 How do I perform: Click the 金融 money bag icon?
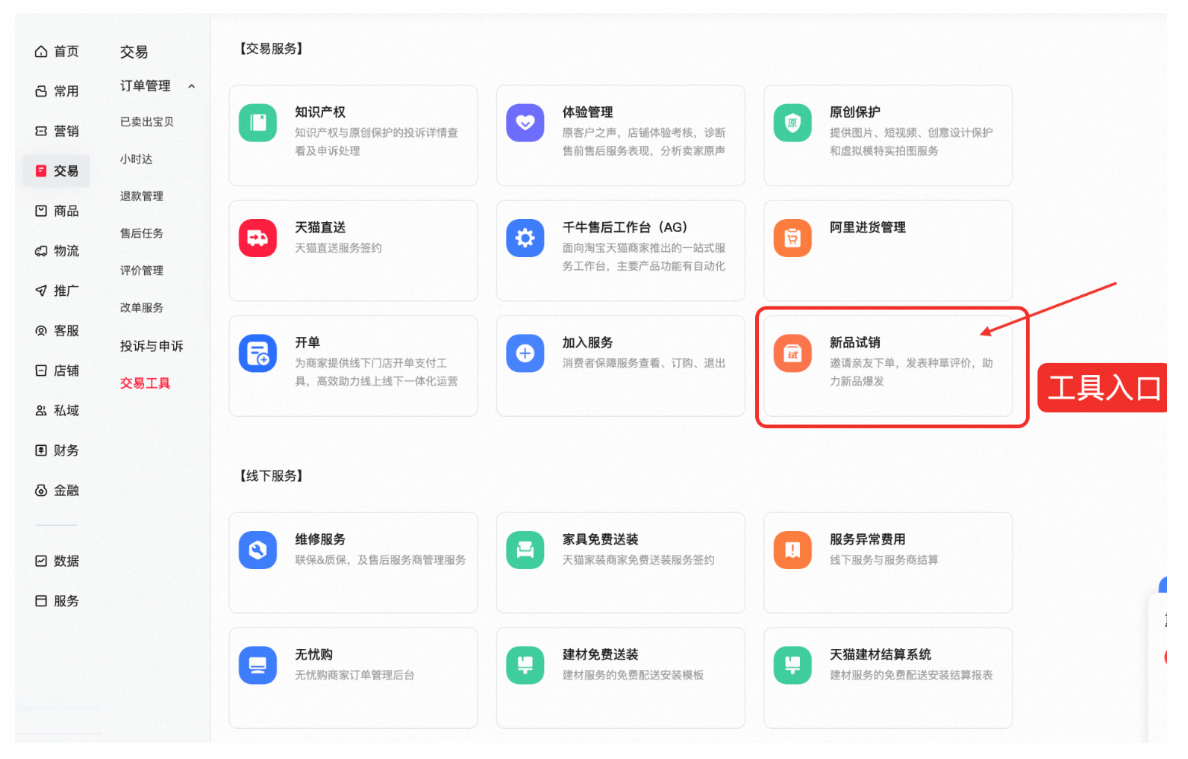pyautogui.click(x=41, y=490)
